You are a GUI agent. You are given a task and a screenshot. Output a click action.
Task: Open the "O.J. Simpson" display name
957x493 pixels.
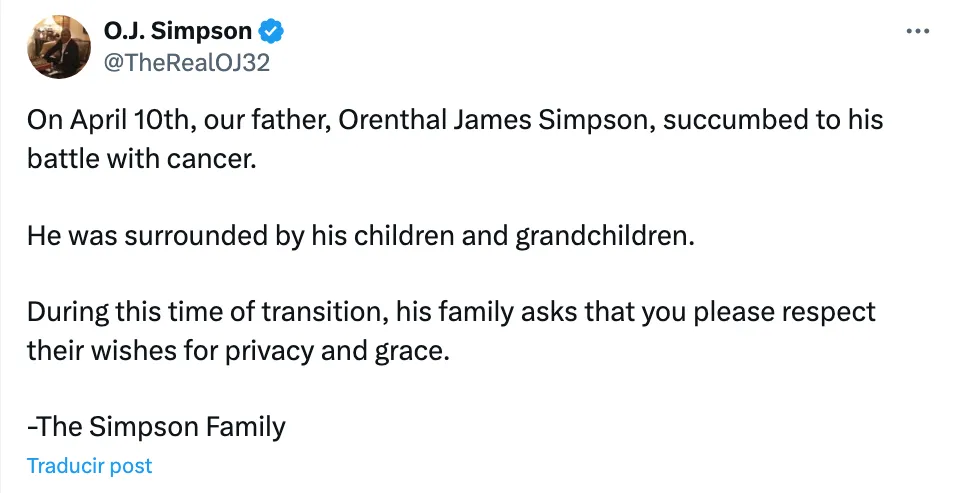click(178, 32)
